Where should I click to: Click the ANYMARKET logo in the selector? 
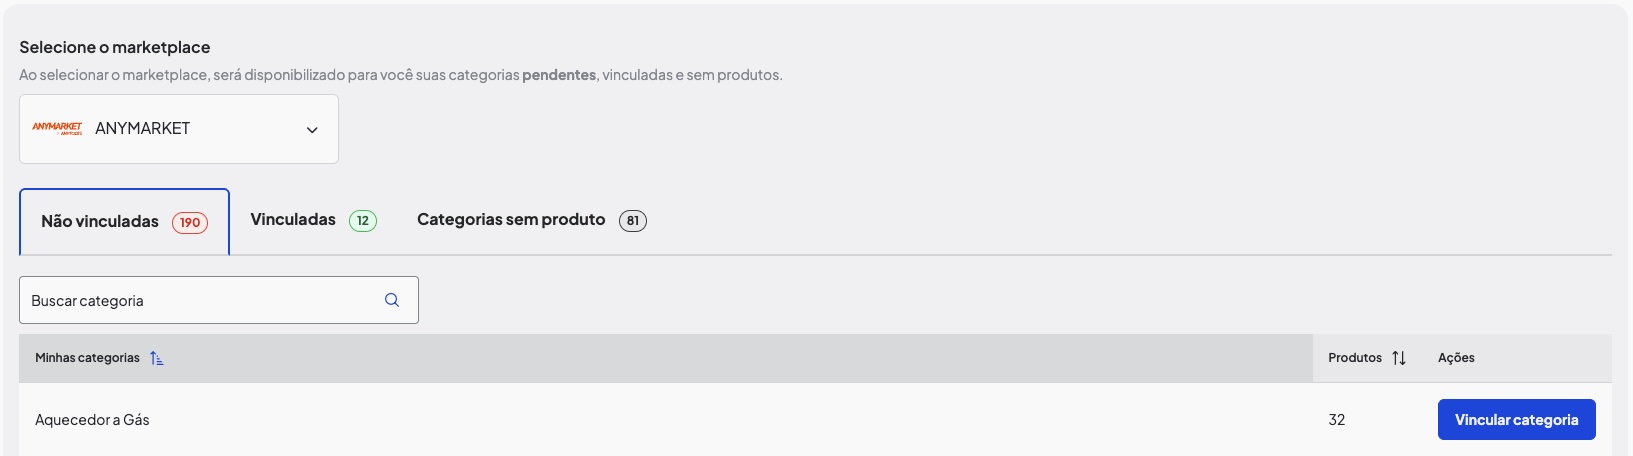[57, 128]
